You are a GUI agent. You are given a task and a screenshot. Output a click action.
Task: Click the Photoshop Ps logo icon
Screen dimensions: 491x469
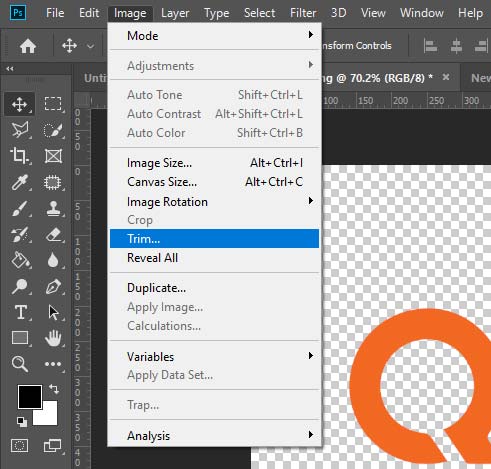[18, 13]
